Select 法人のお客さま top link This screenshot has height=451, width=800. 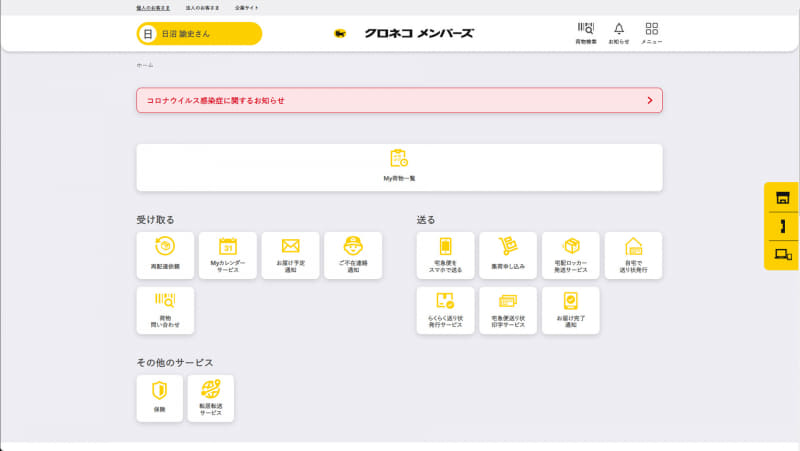202,8
